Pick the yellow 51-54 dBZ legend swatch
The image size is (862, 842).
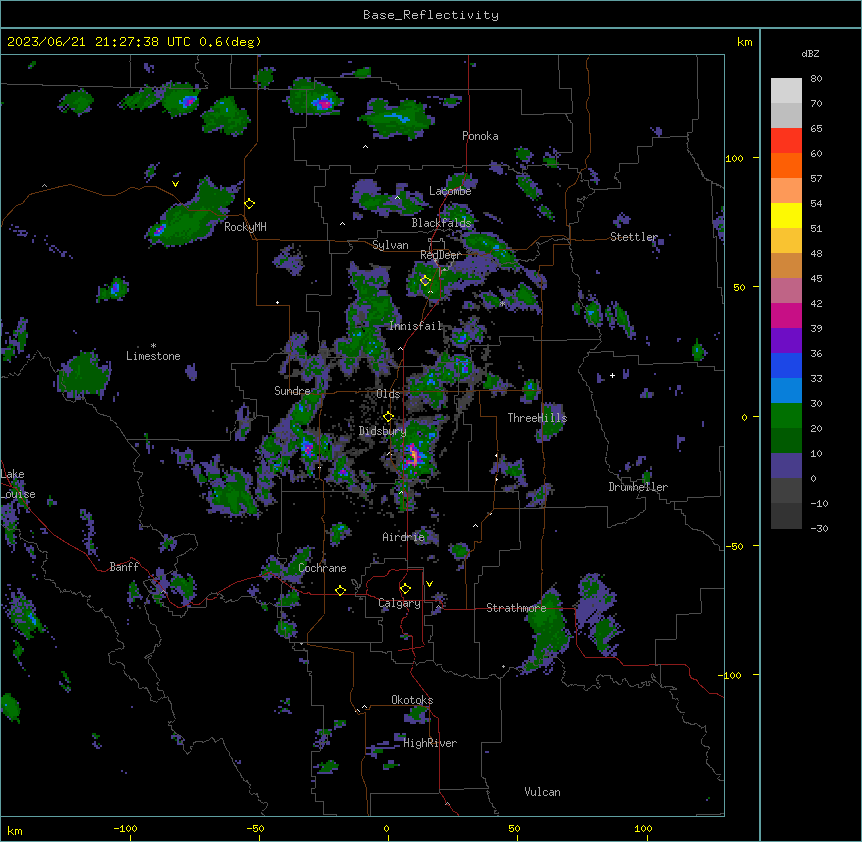click(786, 215)
